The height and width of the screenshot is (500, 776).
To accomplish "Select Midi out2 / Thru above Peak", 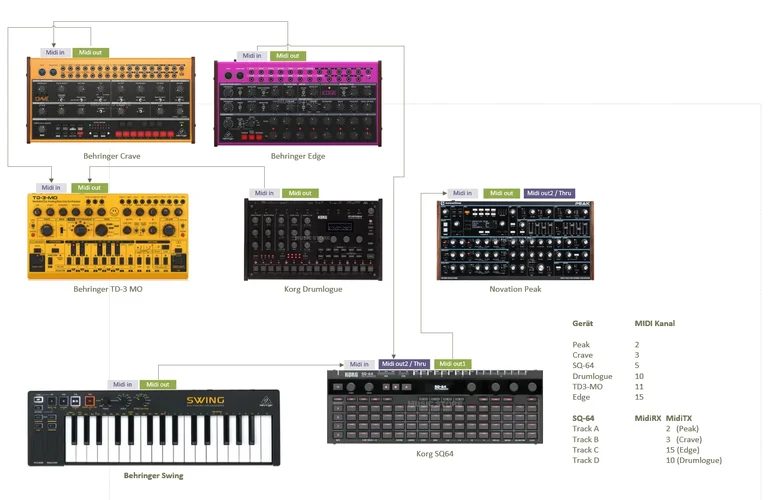I will pos(549,193).
